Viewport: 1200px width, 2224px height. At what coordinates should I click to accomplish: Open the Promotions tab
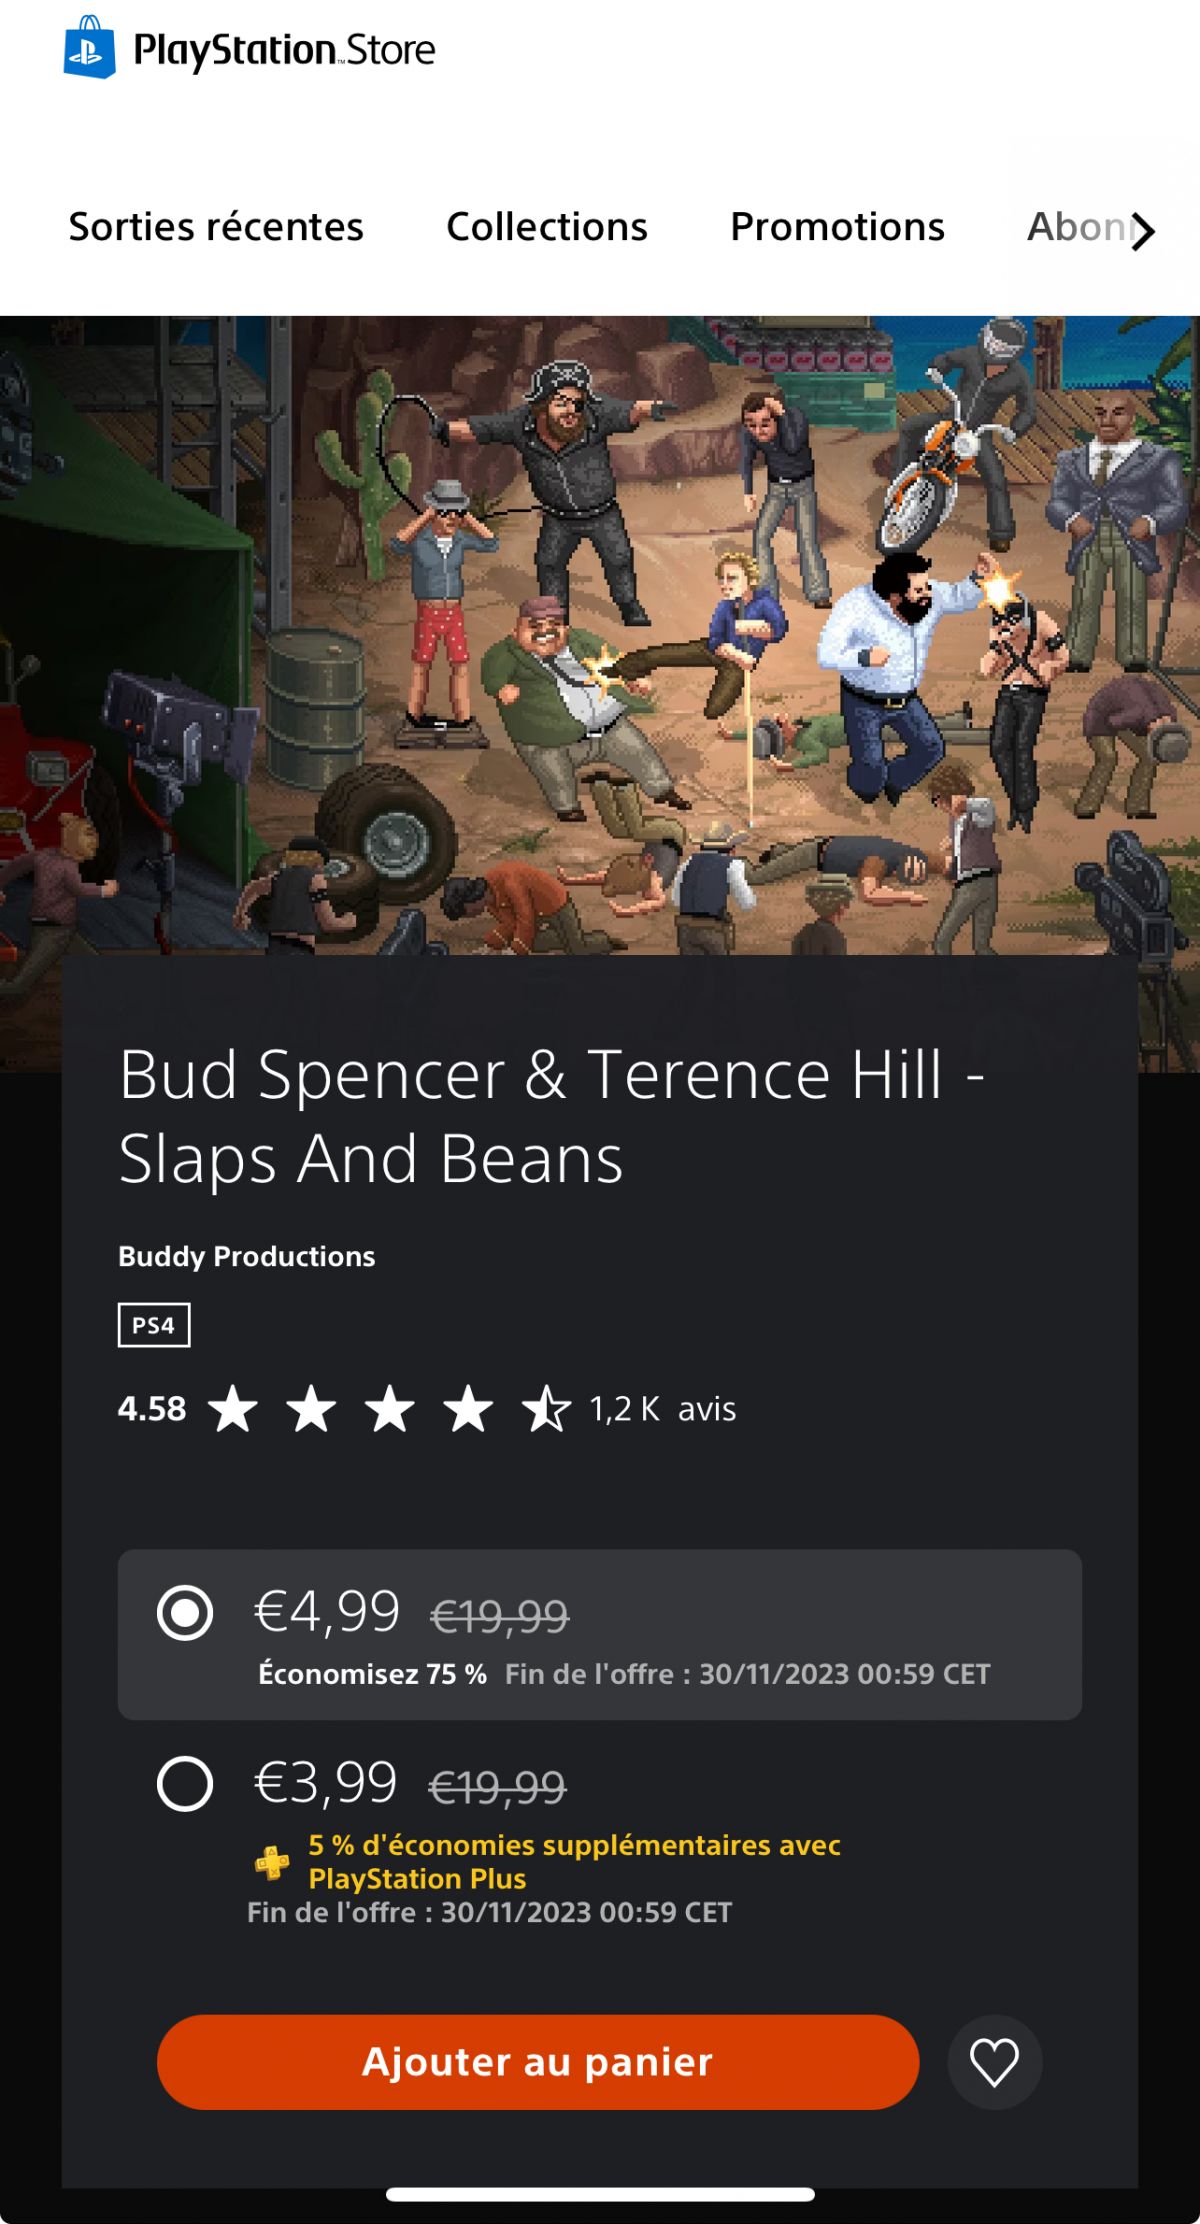click(x=838, y=227)
